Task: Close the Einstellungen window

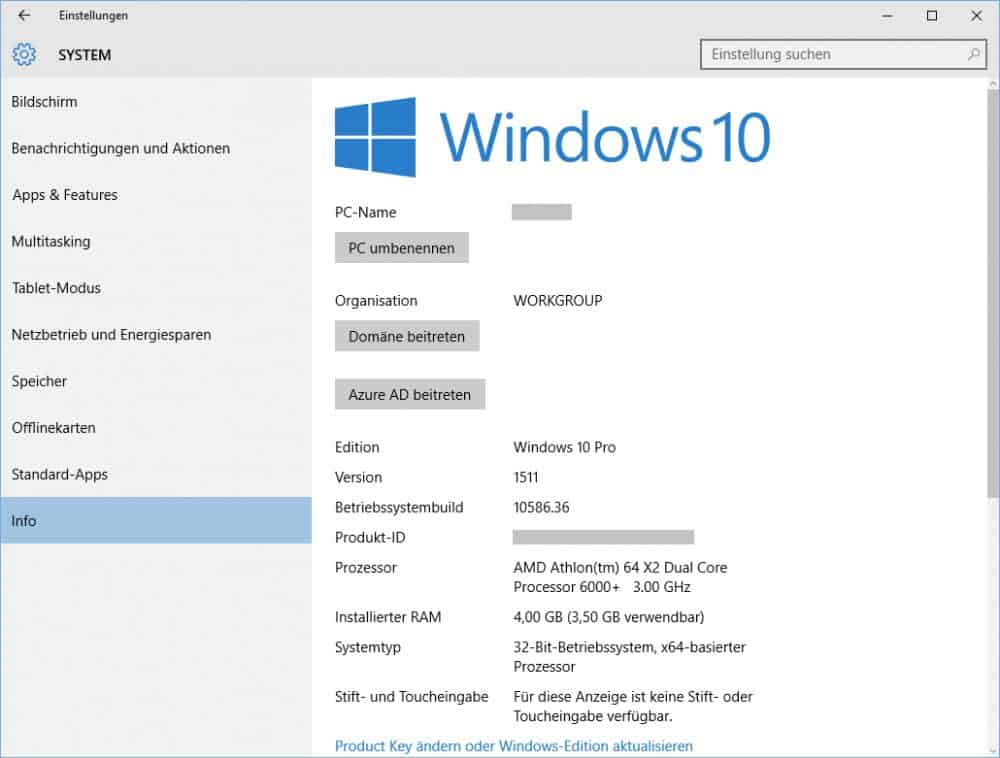Action: pyautogui.click(x=976, y=16)
